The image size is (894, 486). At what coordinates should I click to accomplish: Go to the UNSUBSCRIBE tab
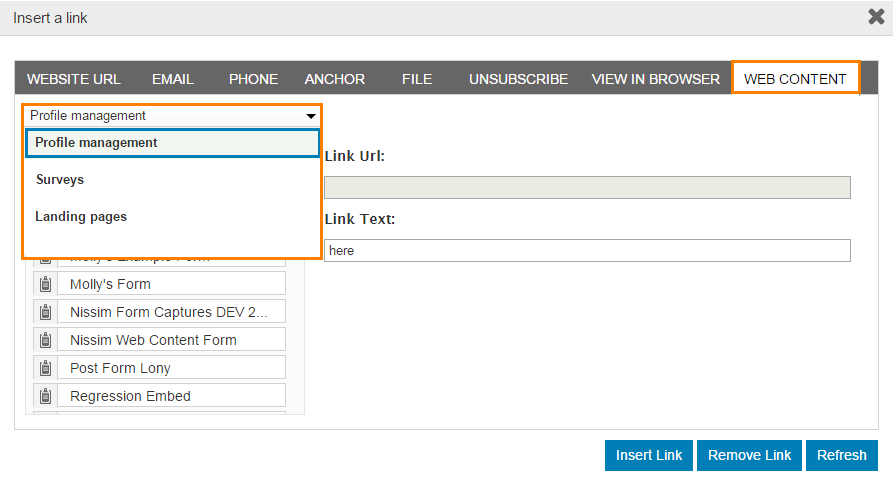tap(518, 79)
